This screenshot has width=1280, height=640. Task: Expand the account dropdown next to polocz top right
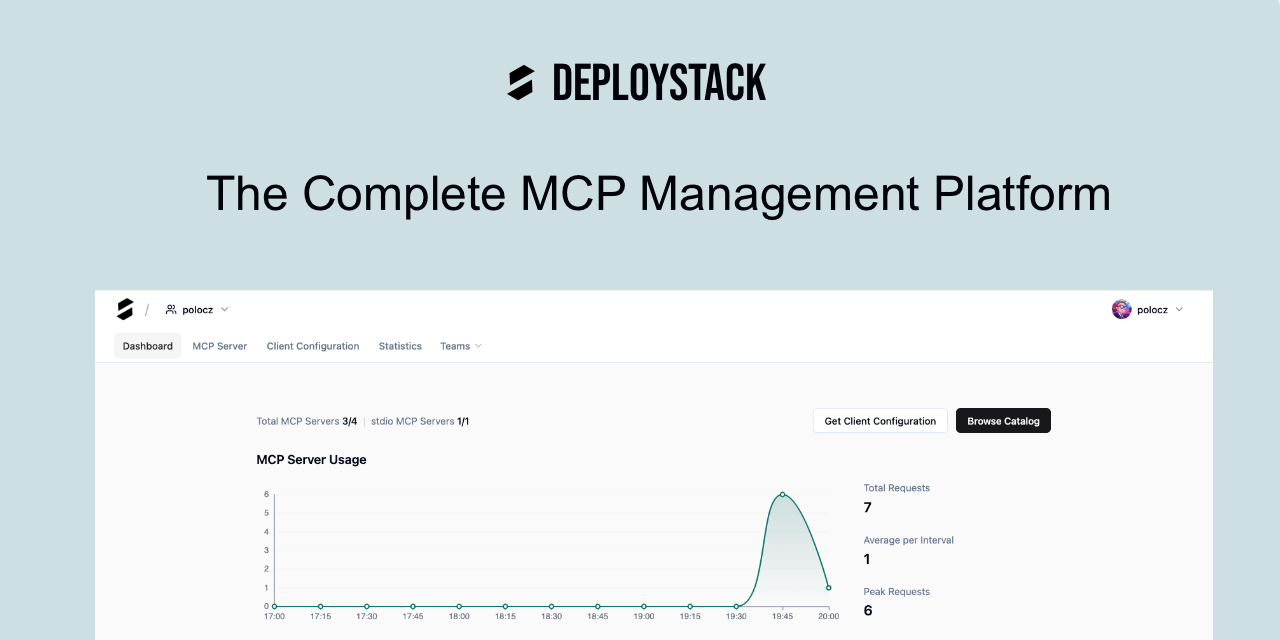click(1179, 309)
